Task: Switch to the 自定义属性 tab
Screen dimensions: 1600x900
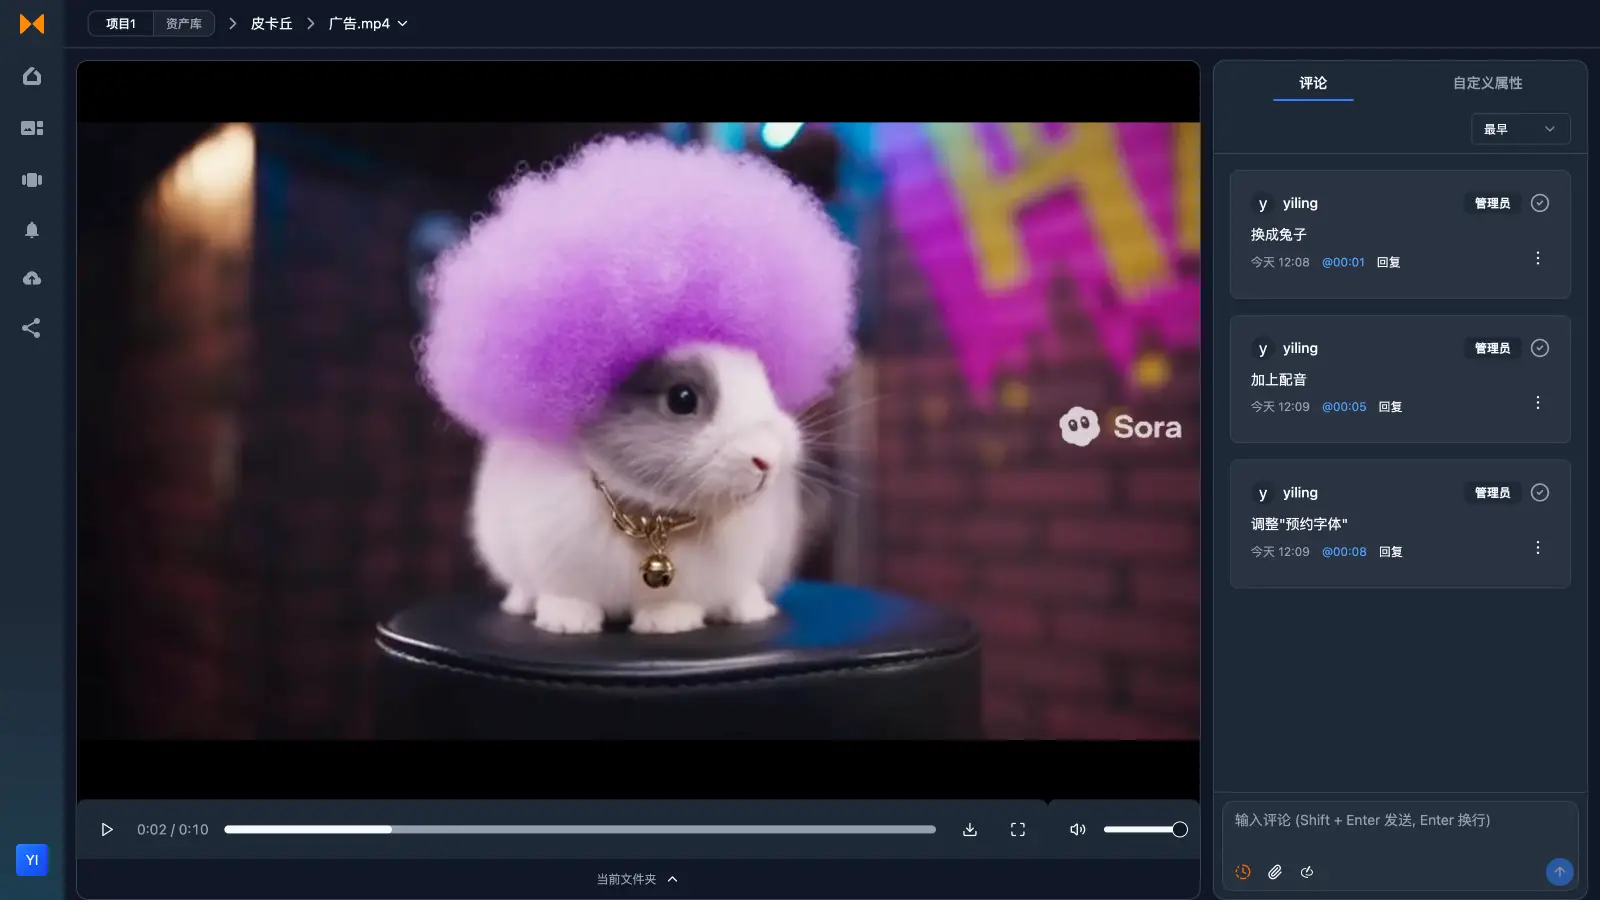Action: click(x=1487, y=83)
